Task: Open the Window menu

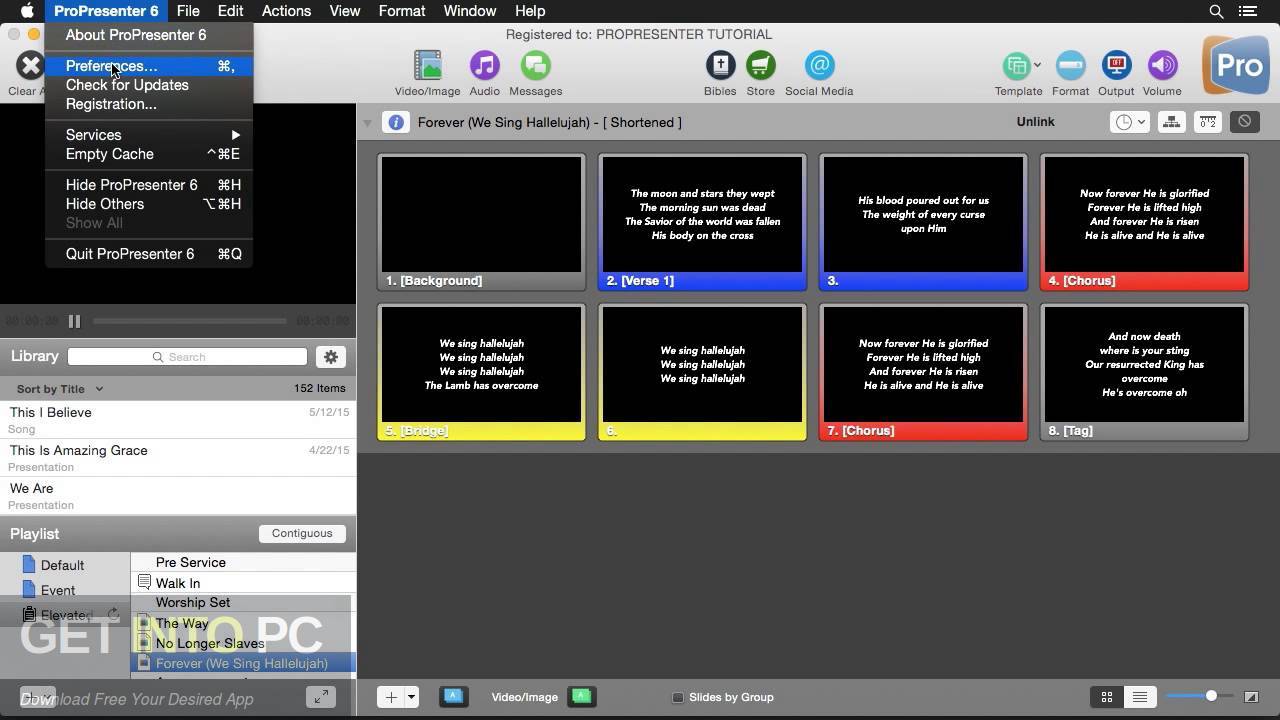Action: click(x=469, y=11)
